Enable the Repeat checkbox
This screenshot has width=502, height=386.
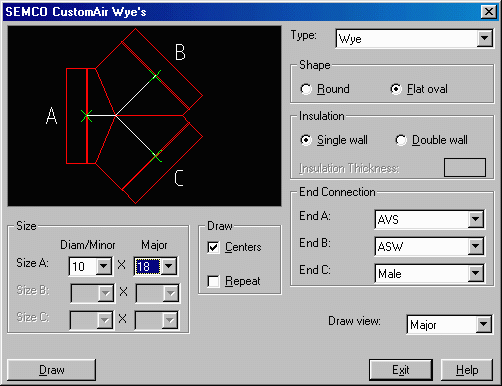[x=233, y=281]
